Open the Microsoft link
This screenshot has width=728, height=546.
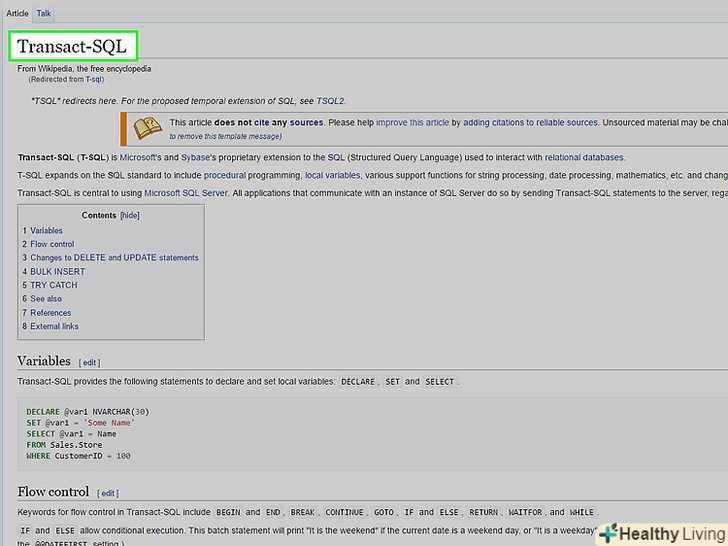pyautogui.click(x=140, y=157)
